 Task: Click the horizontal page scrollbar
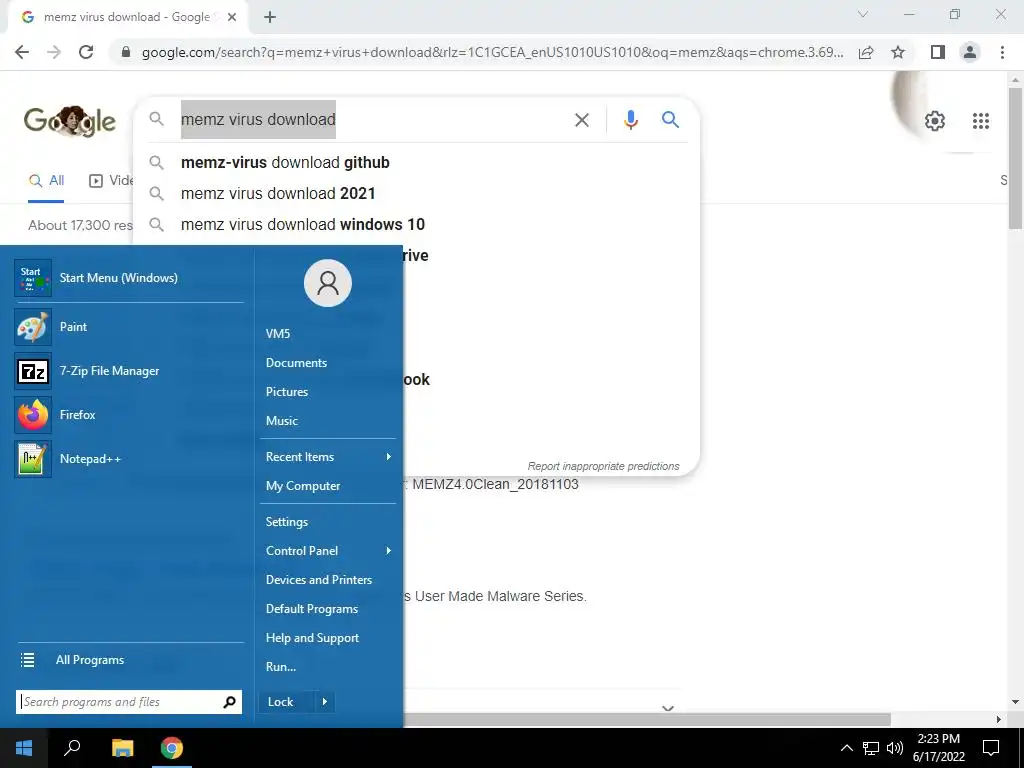(x=647, y=720)
